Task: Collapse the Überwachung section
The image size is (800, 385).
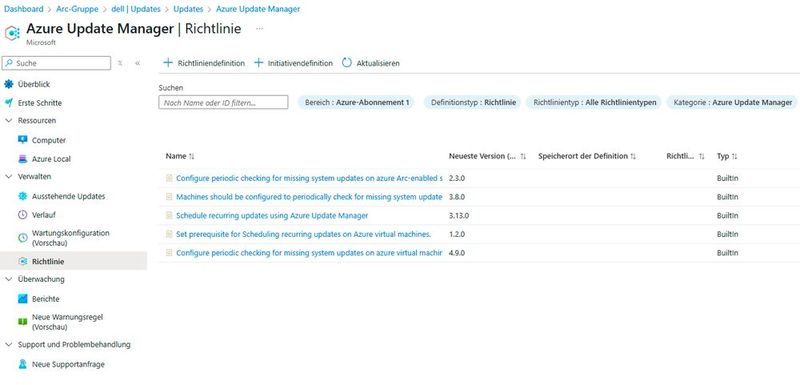Action: [9, 279]
